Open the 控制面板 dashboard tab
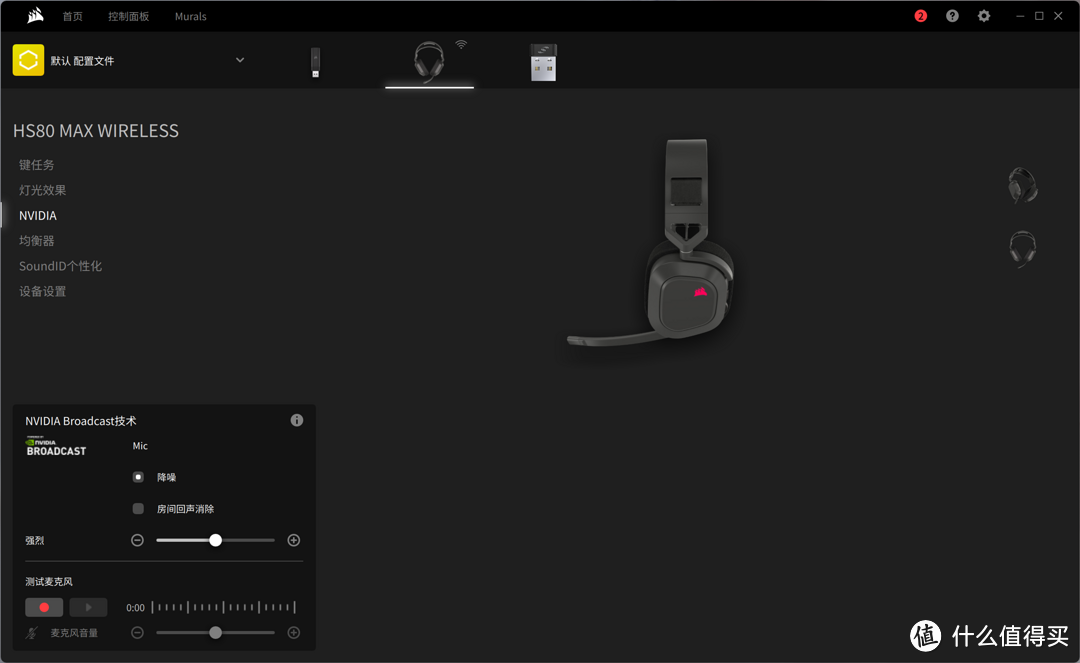 pos(128,16)
